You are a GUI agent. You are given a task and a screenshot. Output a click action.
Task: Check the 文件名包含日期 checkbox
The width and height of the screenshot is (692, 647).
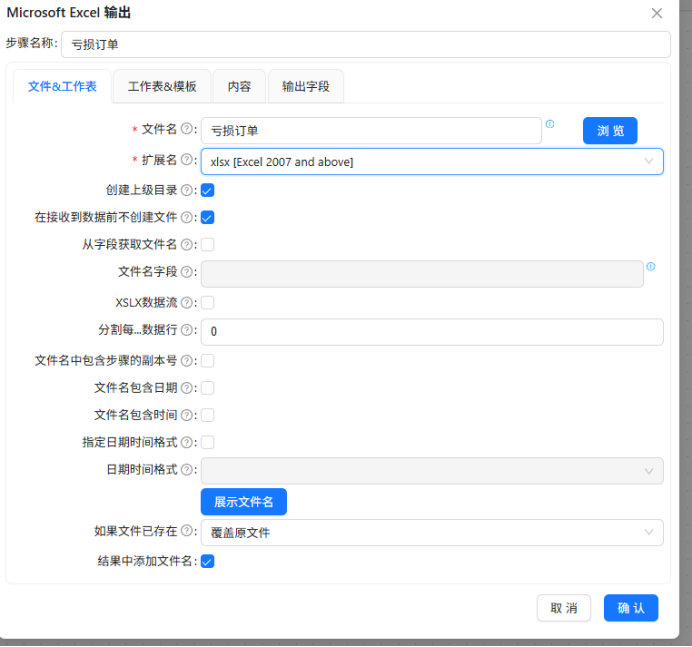point(207,388)
